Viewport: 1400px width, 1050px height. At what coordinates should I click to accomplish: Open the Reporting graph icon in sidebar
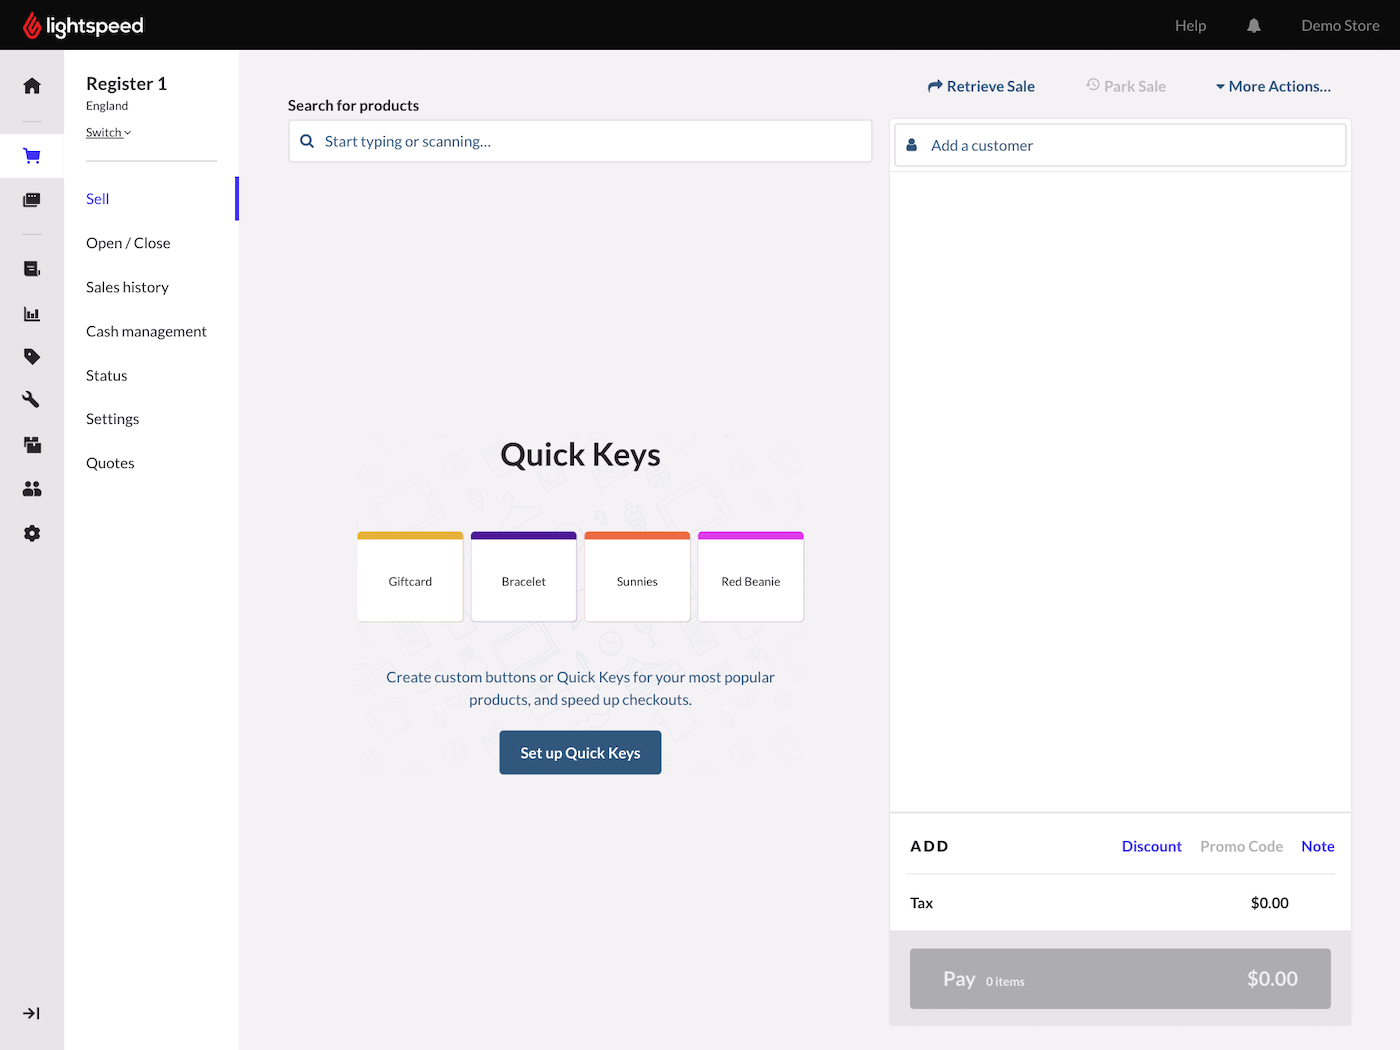coord(31,313)
